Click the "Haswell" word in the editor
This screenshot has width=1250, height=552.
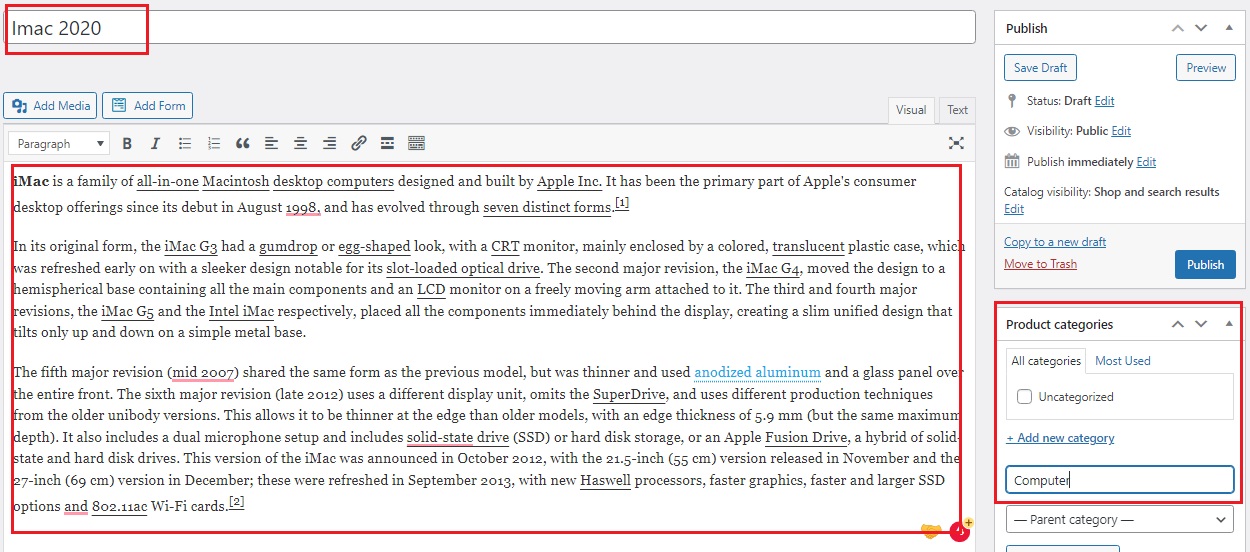(605, 480)
